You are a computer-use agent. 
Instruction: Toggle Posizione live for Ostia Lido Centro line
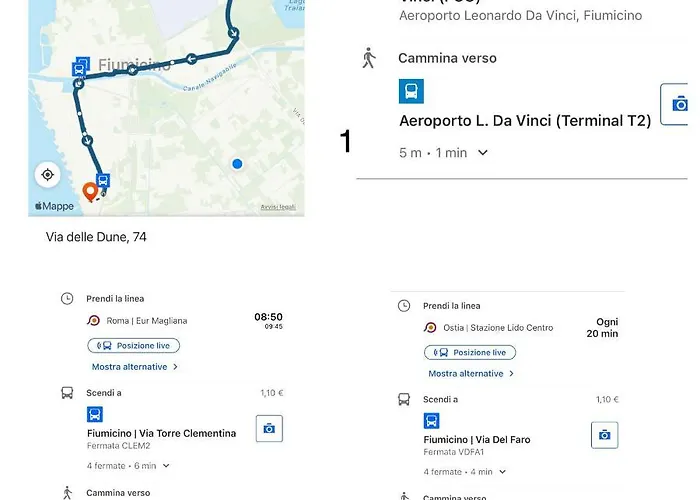click(470, 352)
